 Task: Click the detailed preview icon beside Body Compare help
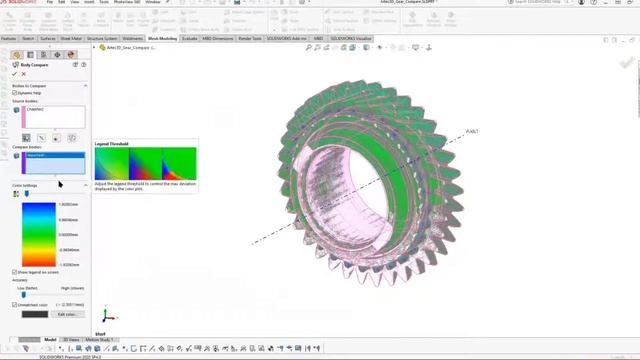tap(76, 64)
